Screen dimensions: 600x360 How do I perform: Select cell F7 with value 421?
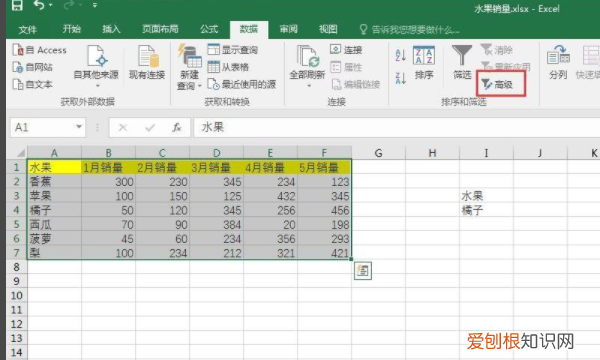tap(324, 253)
